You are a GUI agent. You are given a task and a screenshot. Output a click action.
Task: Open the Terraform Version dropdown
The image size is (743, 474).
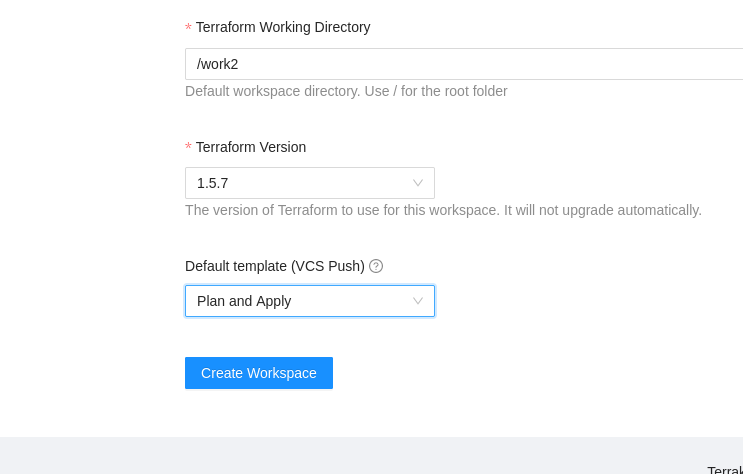point(309,183)
